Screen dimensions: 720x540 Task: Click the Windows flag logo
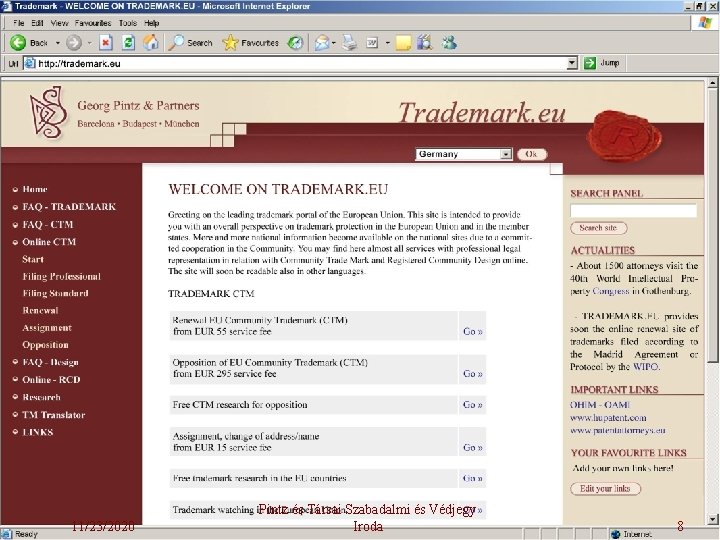pyautogui.click(x=705, y=22)
